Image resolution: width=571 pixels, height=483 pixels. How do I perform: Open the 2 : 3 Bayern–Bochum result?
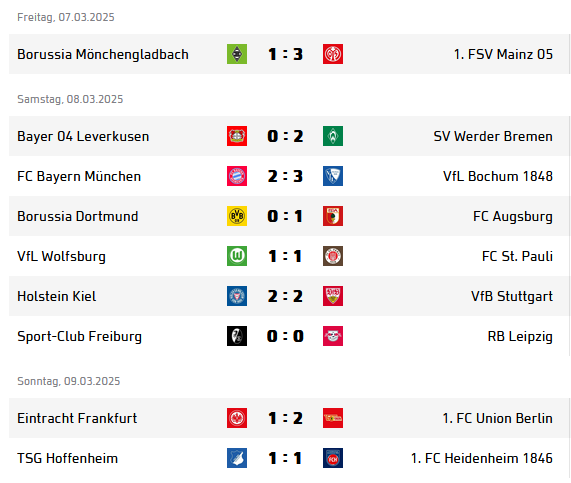pyautogui.click(x=285, y=176)
